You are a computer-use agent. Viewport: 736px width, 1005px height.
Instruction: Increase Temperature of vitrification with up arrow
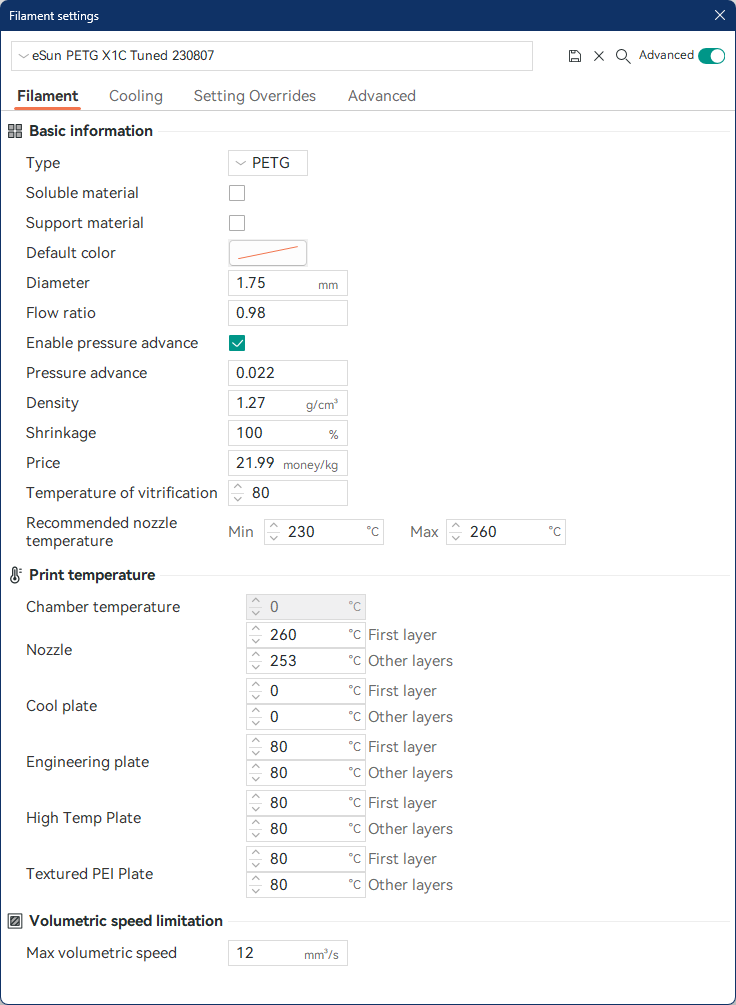[238, 488]
